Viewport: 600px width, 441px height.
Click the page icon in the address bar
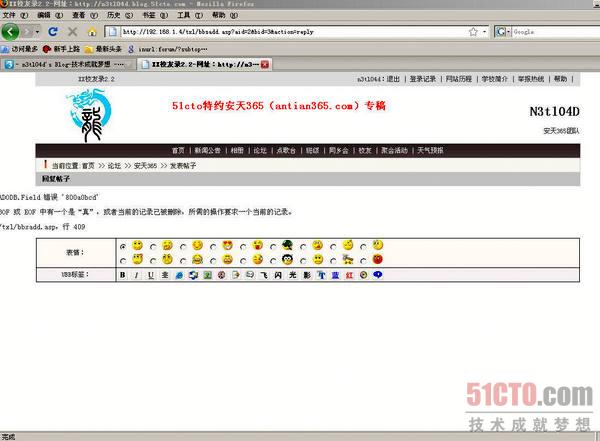(x=112, y=32)
